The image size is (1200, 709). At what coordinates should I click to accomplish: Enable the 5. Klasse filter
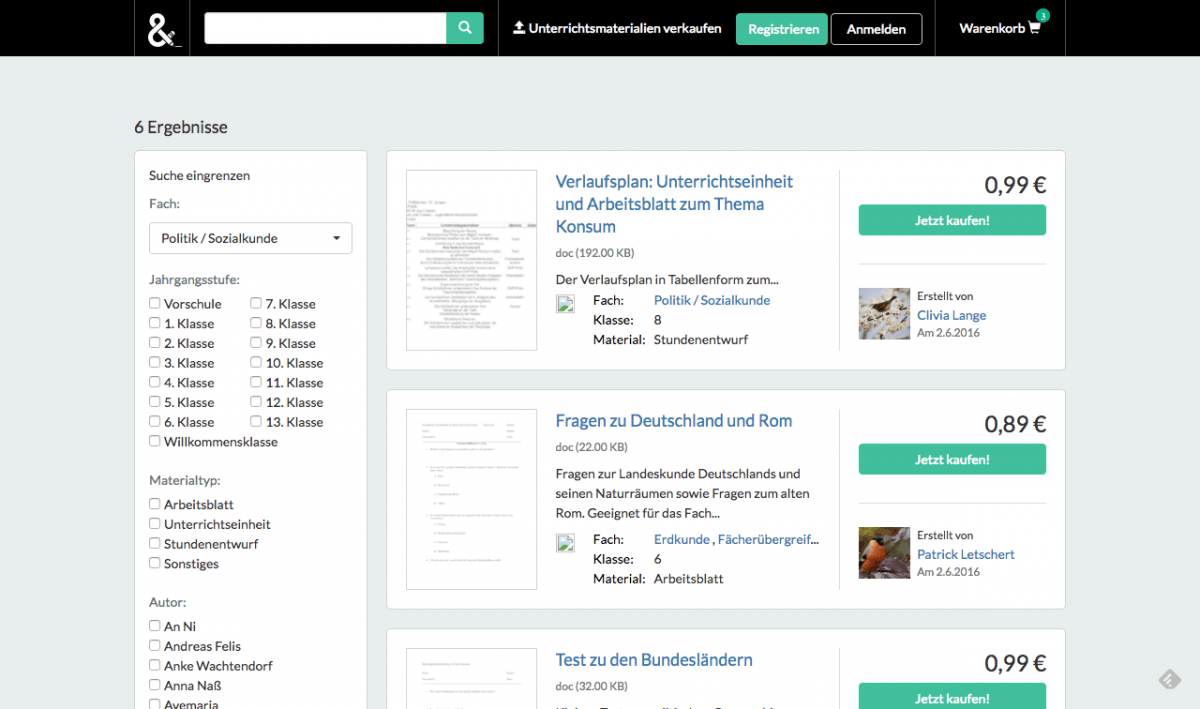pos(155,402)
